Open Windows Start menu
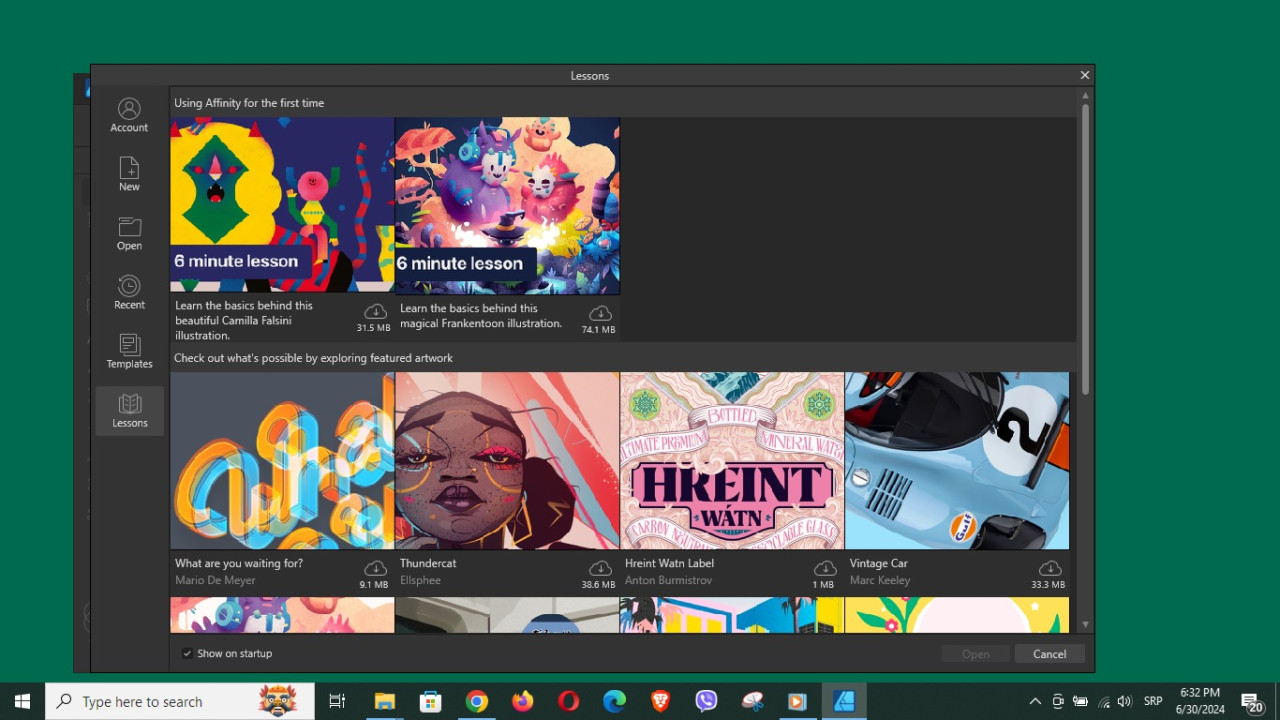The image size is (1280, 720). [22, 701]
